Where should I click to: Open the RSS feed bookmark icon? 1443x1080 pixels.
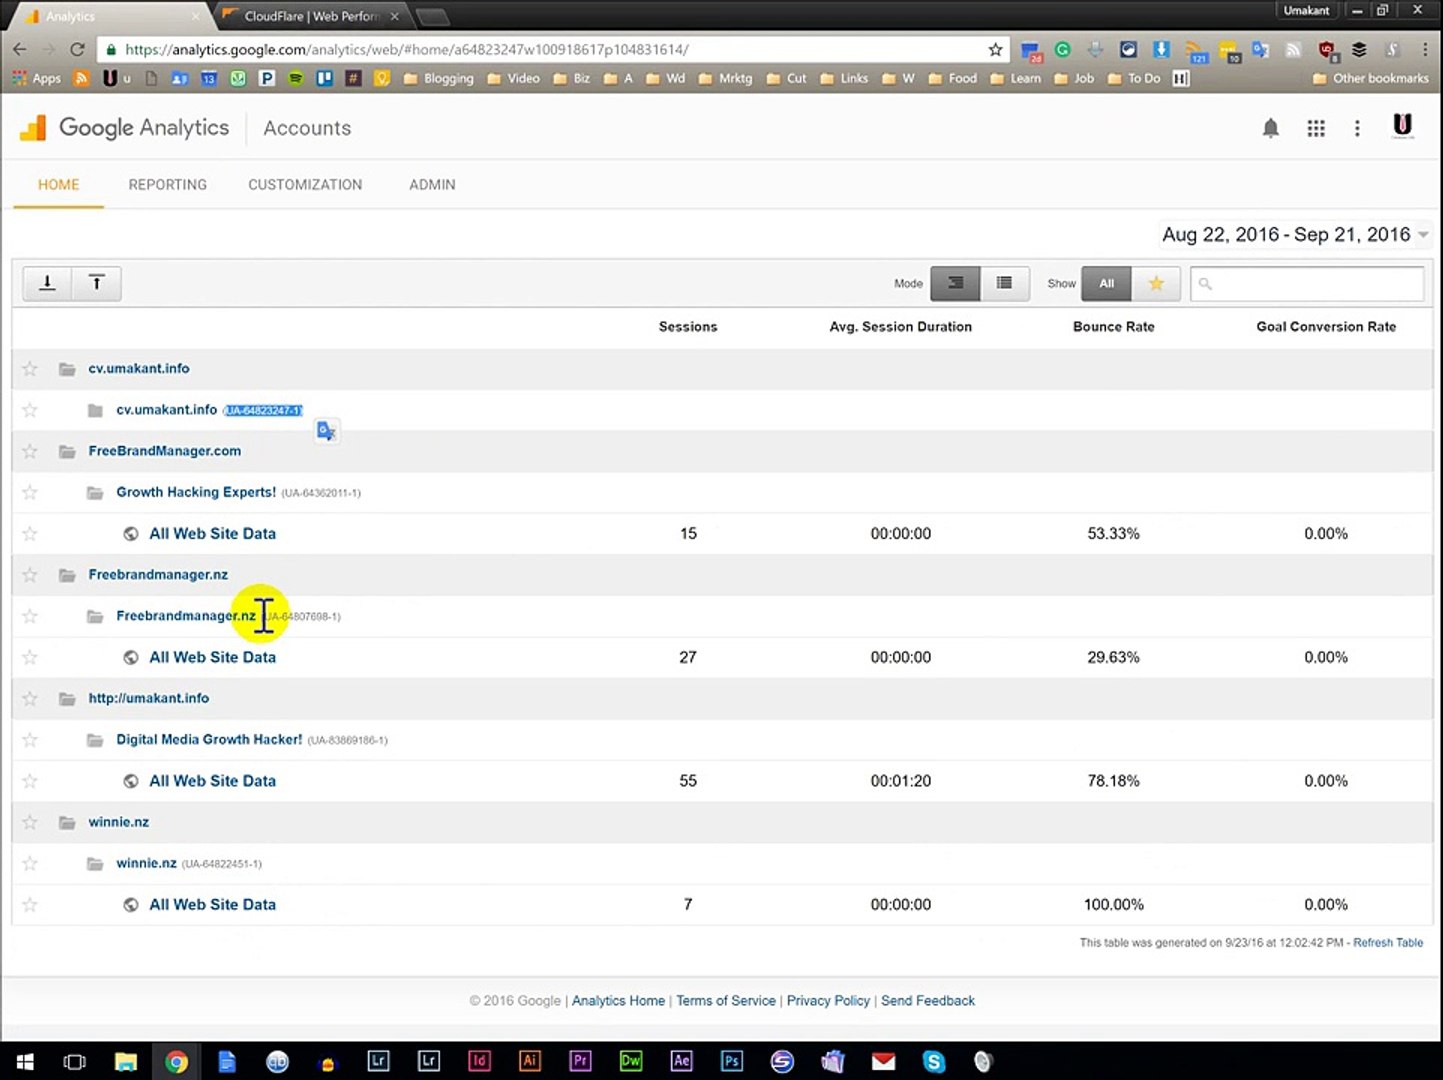pos(82,78)
